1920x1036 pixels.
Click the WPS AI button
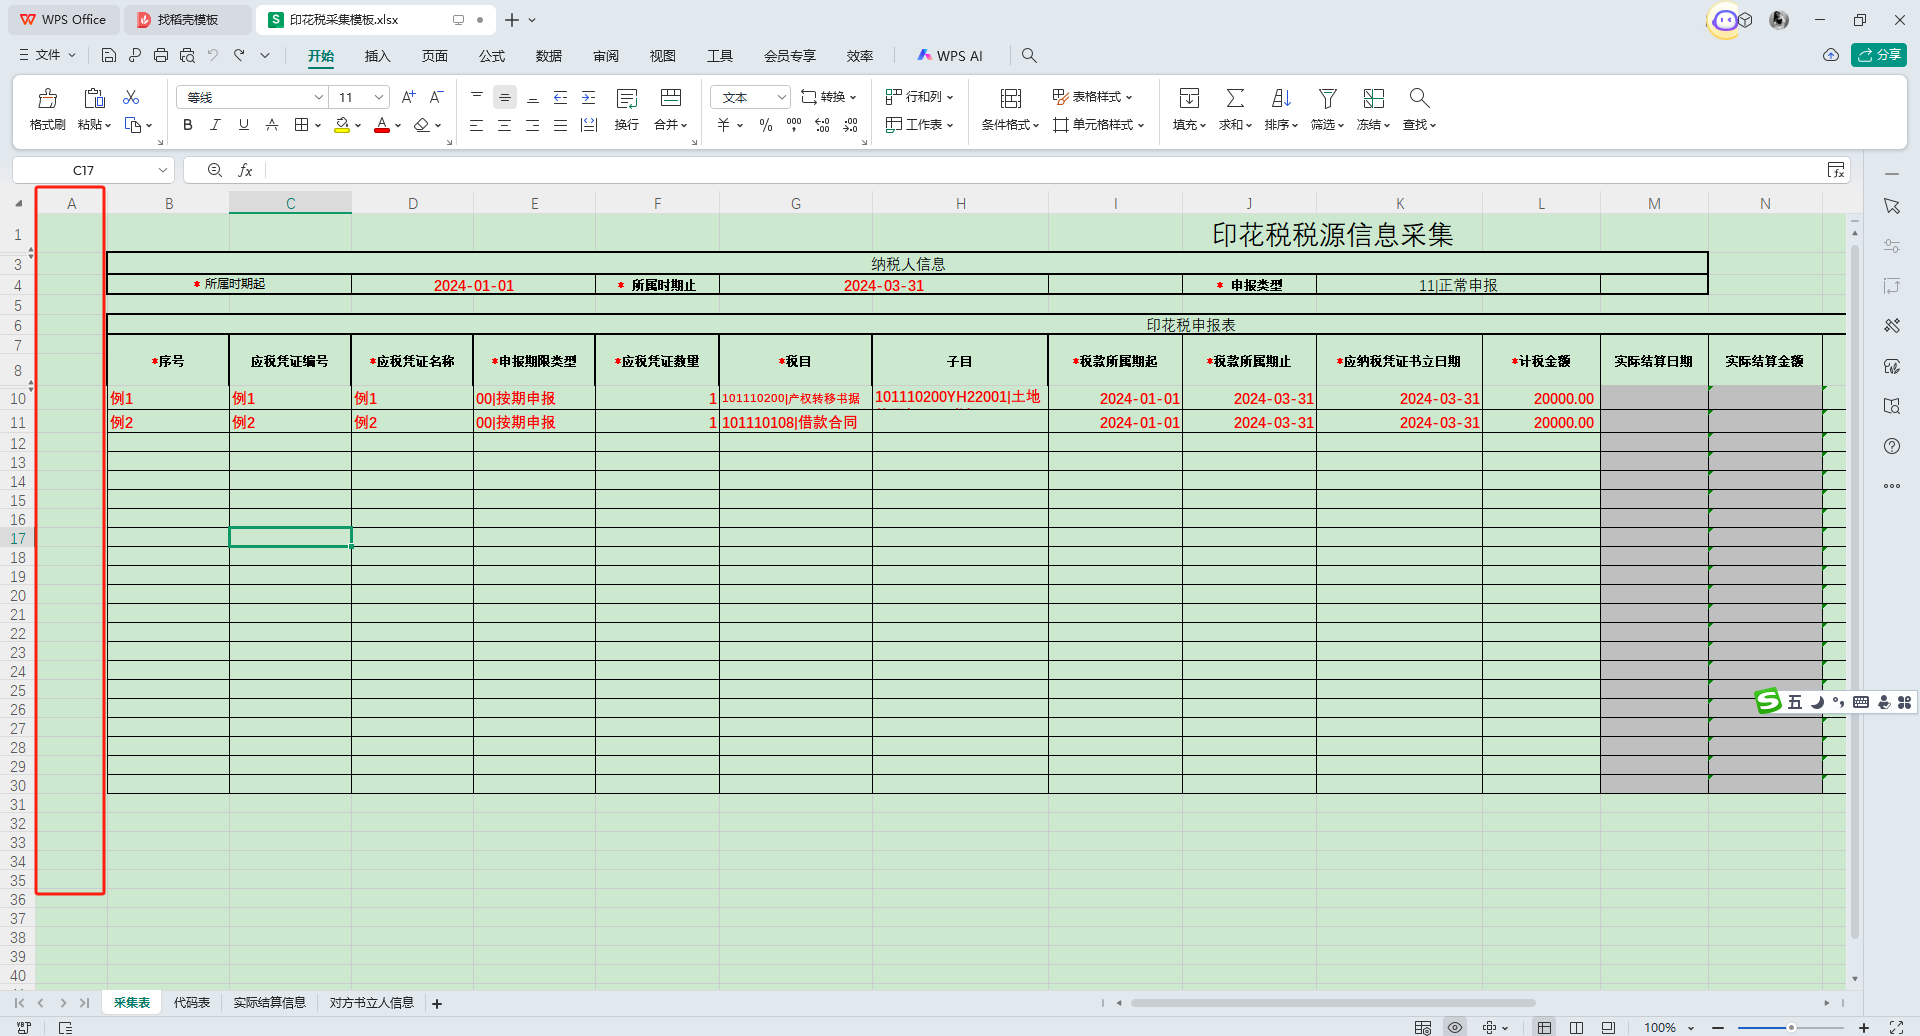(951, 56)
